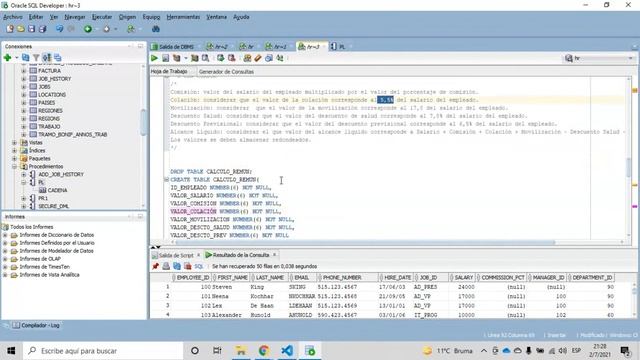Image resolution: width=640 pixels, height=360 pixels.
Task: Click the green plus New Connection icon
Action: [x=7, y=58]
